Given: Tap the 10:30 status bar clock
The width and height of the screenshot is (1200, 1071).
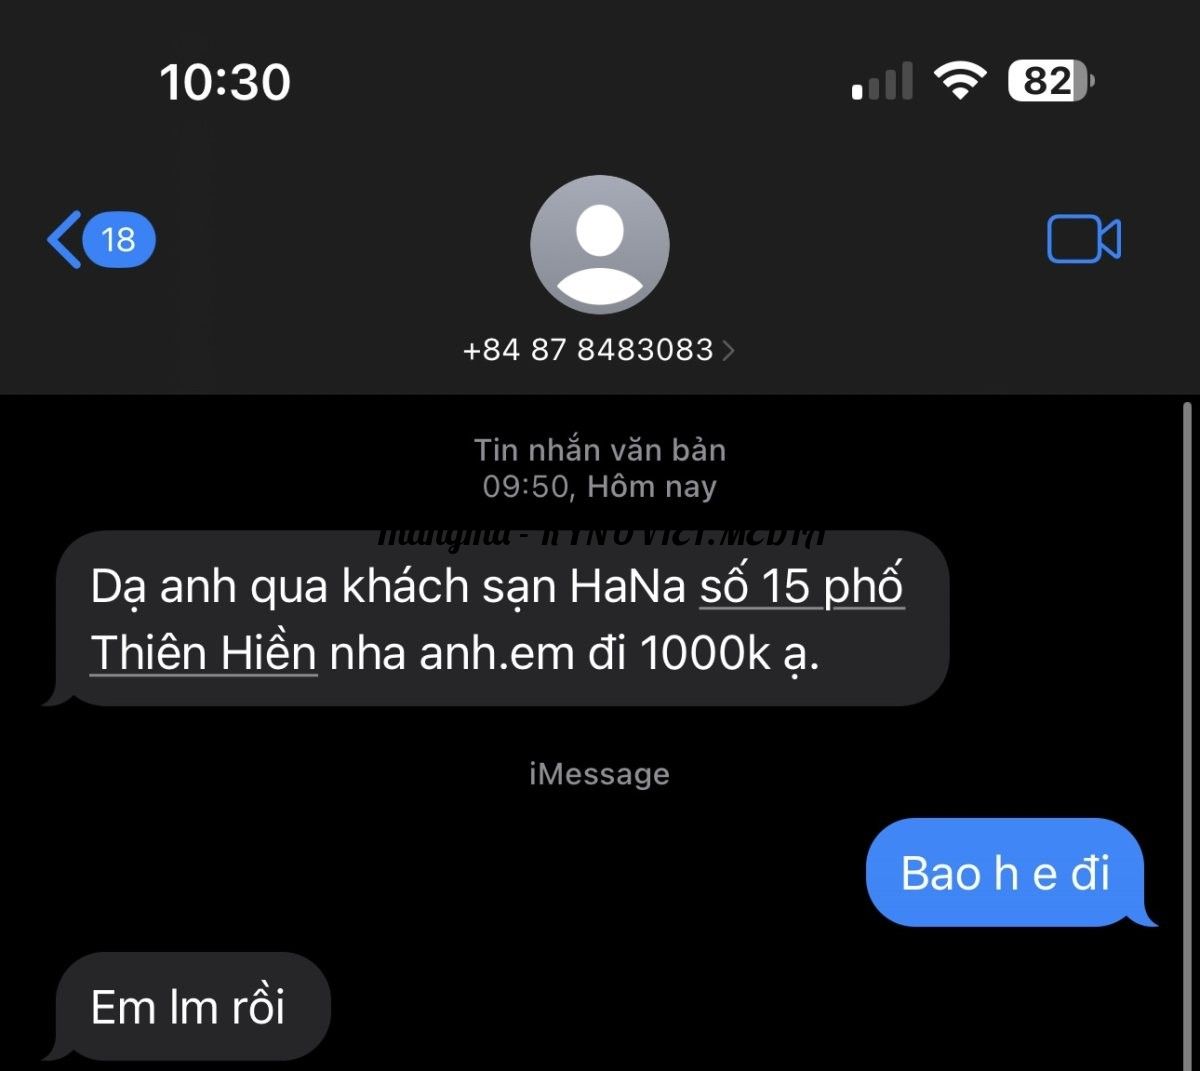Looking at the screenshot, I should point(225,82).
